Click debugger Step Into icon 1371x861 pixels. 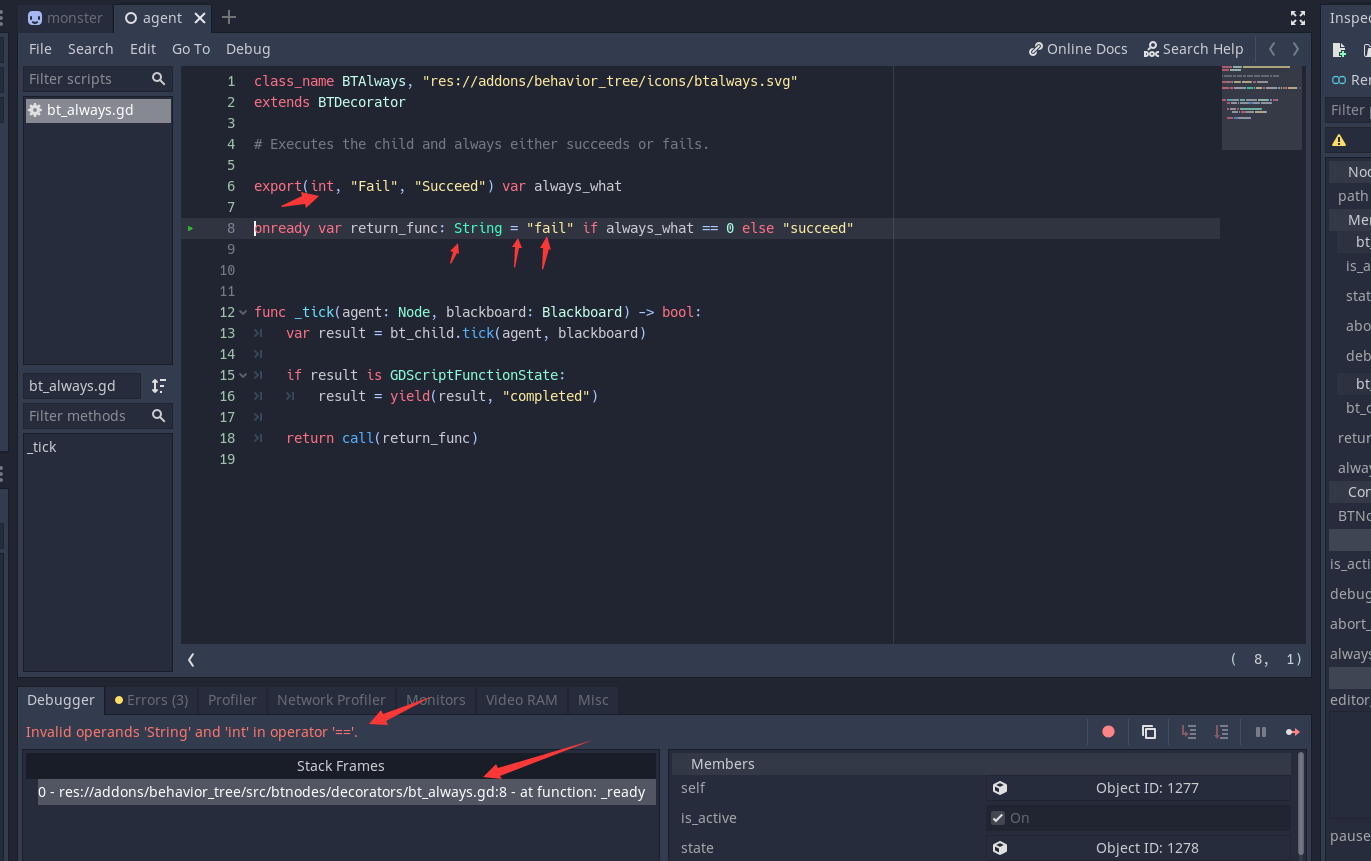click(x=1188, y=732)
